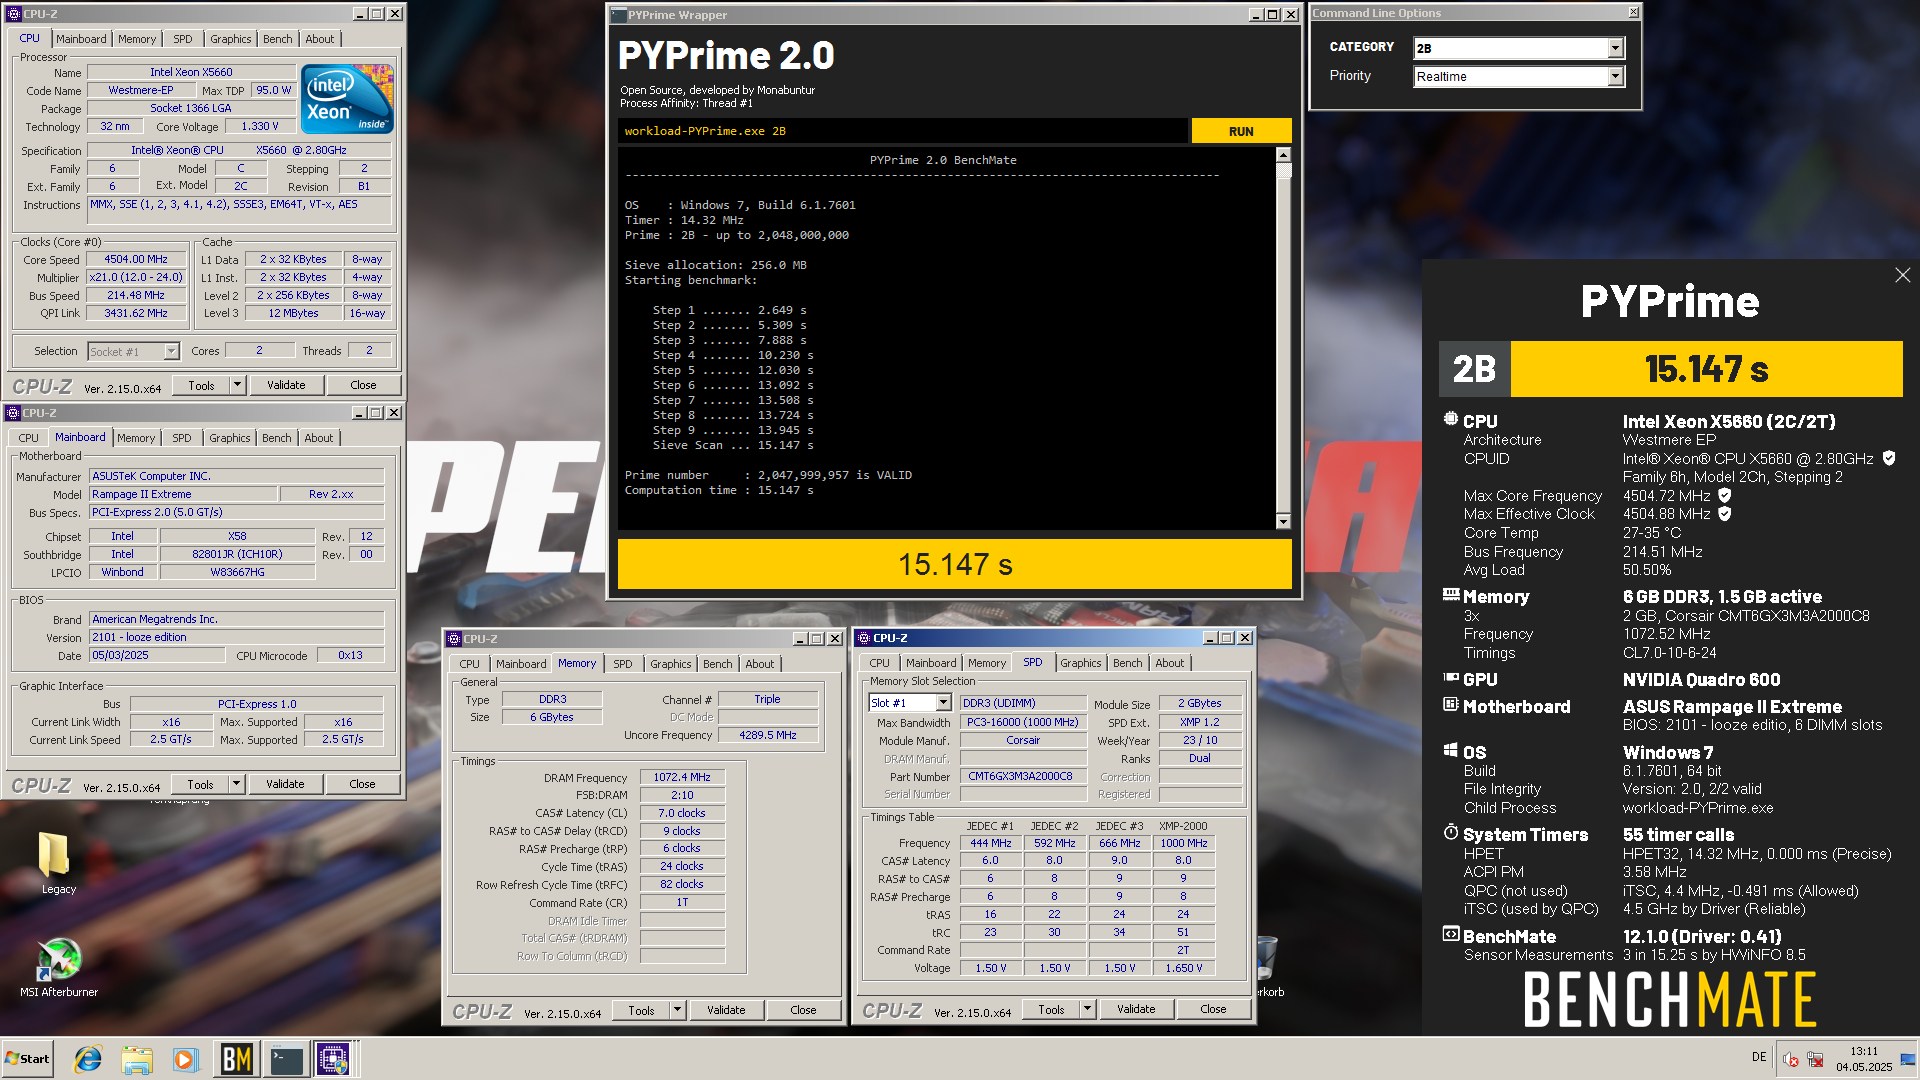The image size is (1920, 1080).
Task: Click the CPU section icon in BenchMate panel
Action: click(1451, 420)
